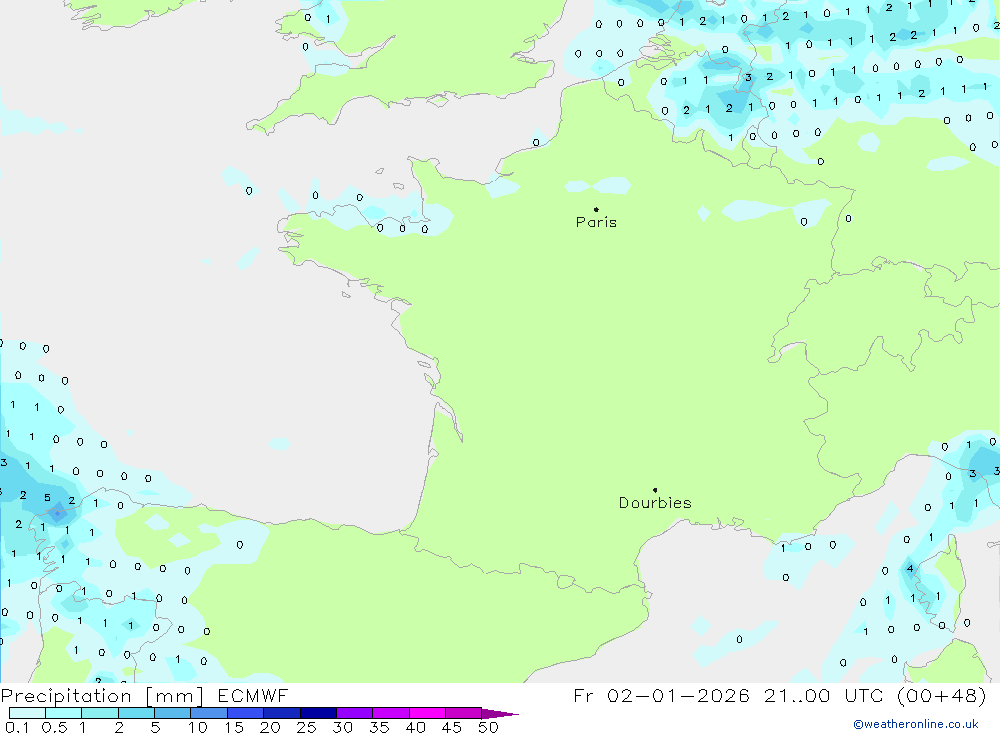Pick the lightest cyan 0.1–0.5 legend swatch
1000x733 pixels.
(27, 713)
